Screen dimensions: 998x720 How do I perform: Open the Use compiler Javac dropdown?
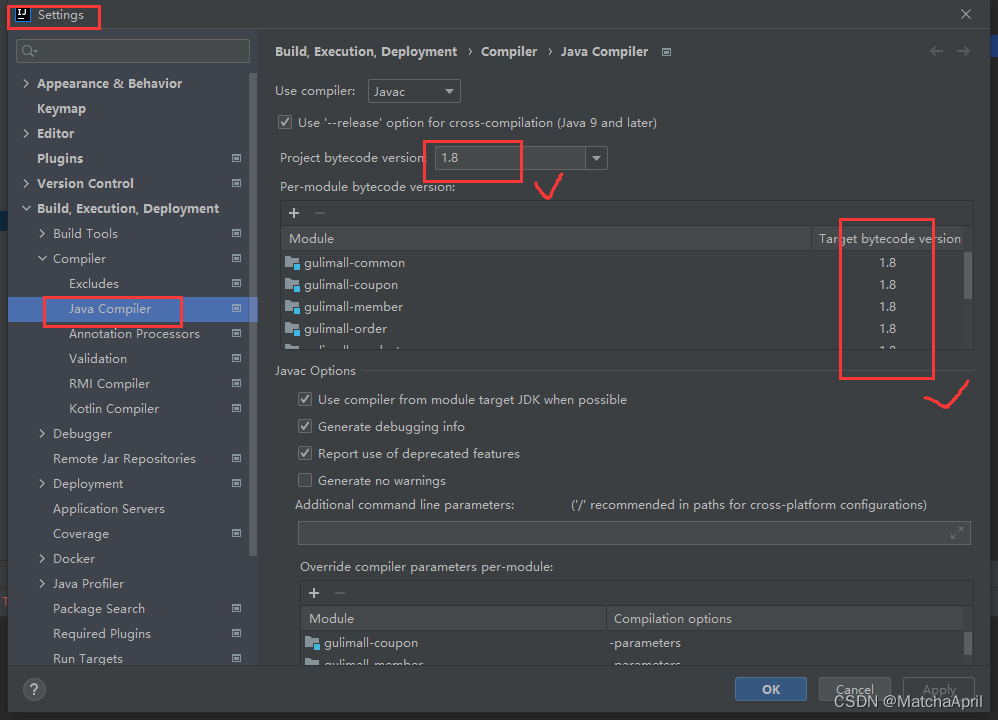pyautogui.click(x=414, y=91)
